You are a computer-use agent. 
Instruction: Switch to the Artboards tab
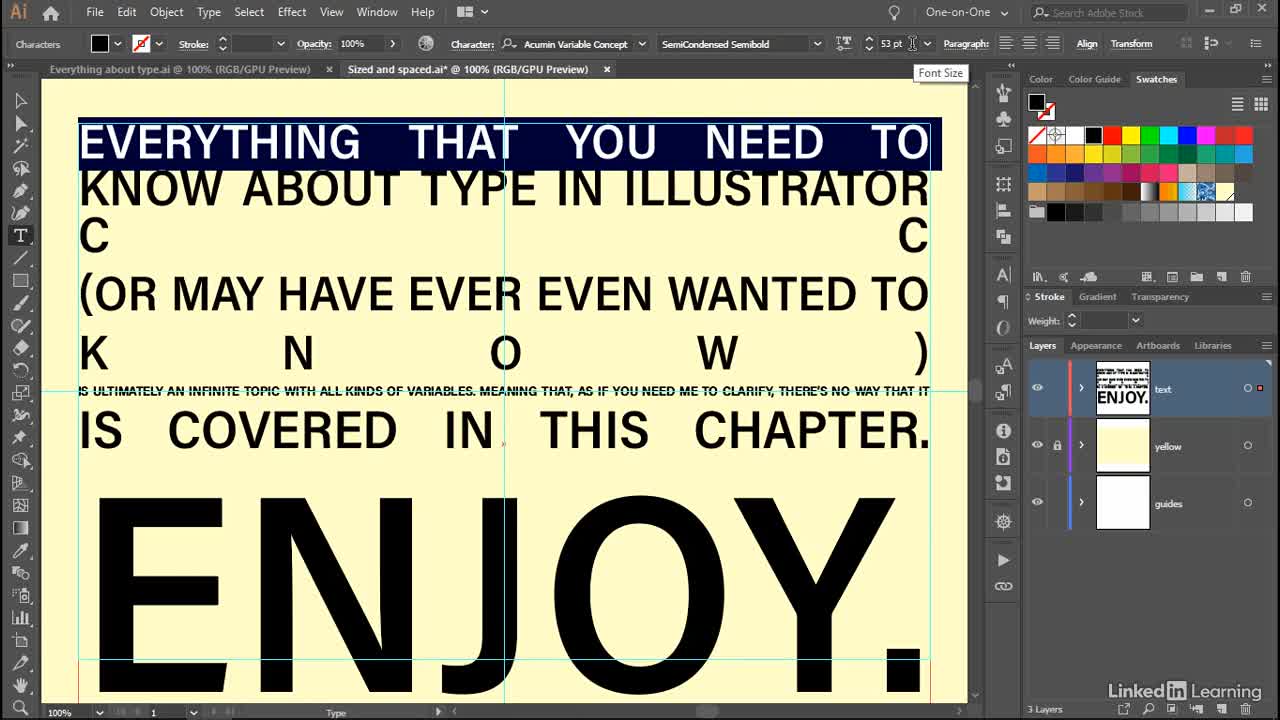click(x=1158, y=345)
